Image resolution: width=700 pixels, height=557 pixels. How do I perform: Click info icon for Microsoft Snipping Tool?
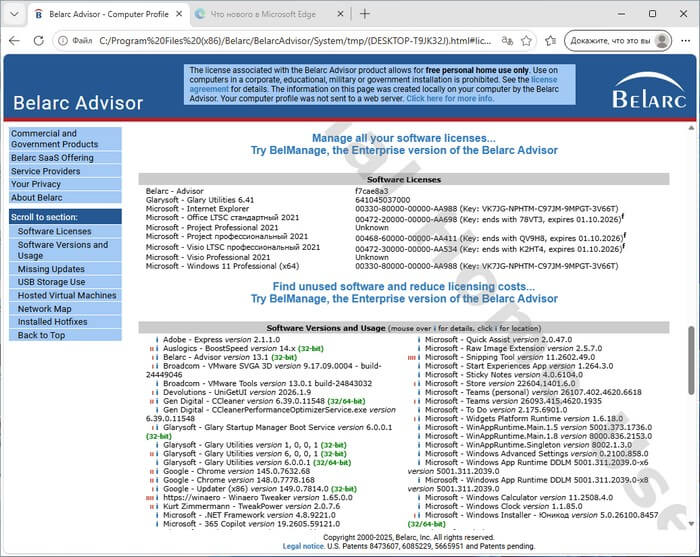click(x=419, y=357)
